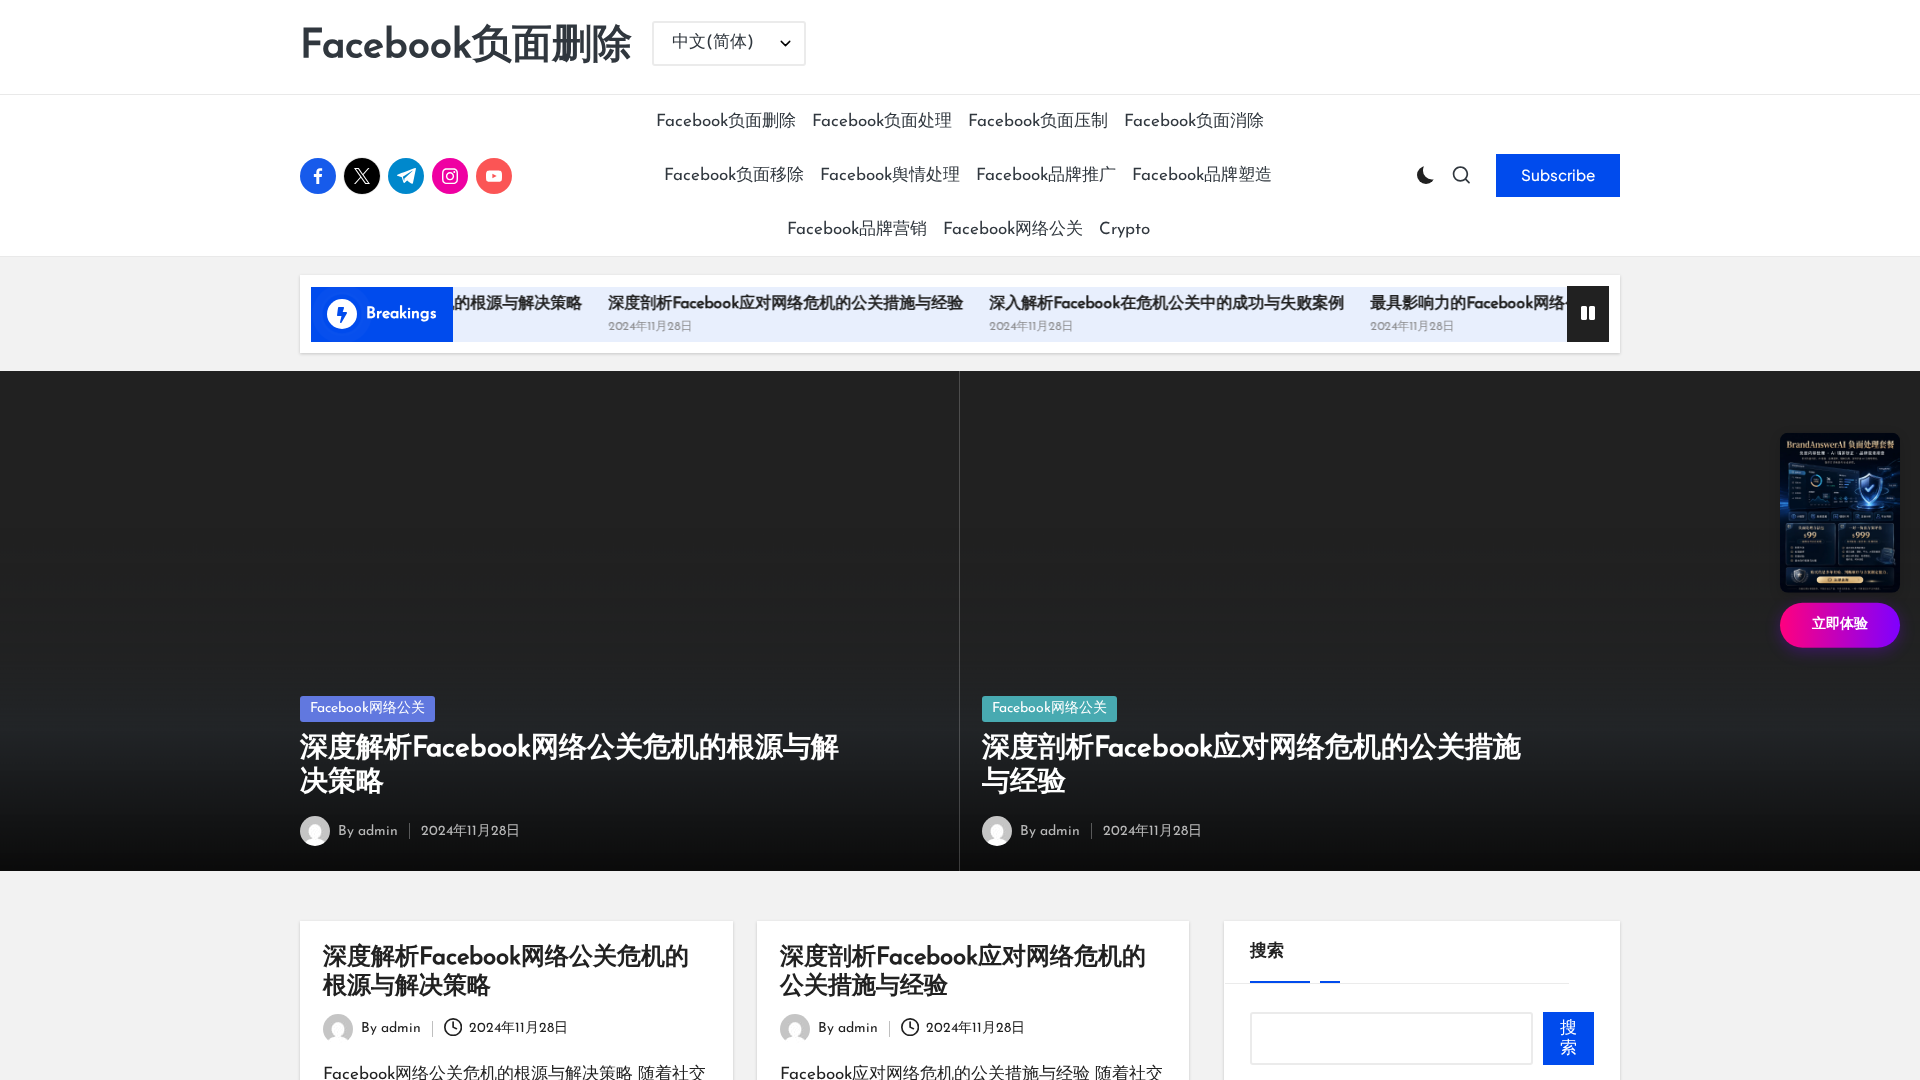Open site search magnifier icon
Screen dimensions: 1920x1080
(1461, 176)
